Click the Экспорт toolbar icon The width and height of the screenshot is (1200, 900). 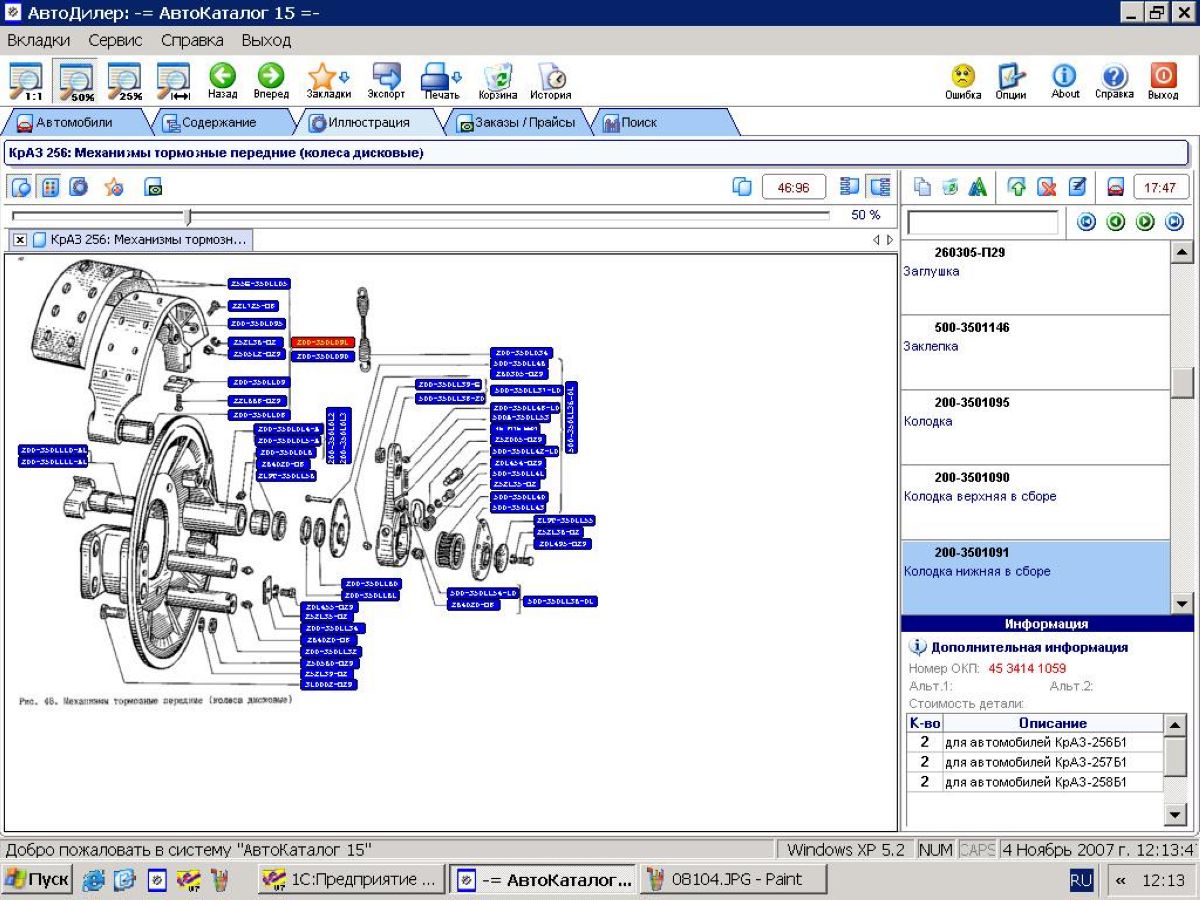pos(386,81)
